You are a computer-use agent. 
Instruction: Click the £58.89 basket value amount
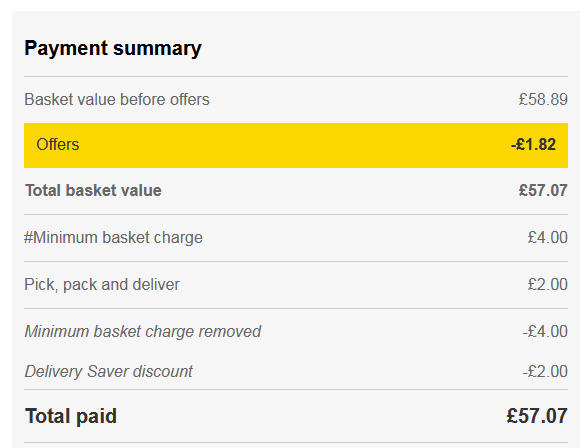543,100
